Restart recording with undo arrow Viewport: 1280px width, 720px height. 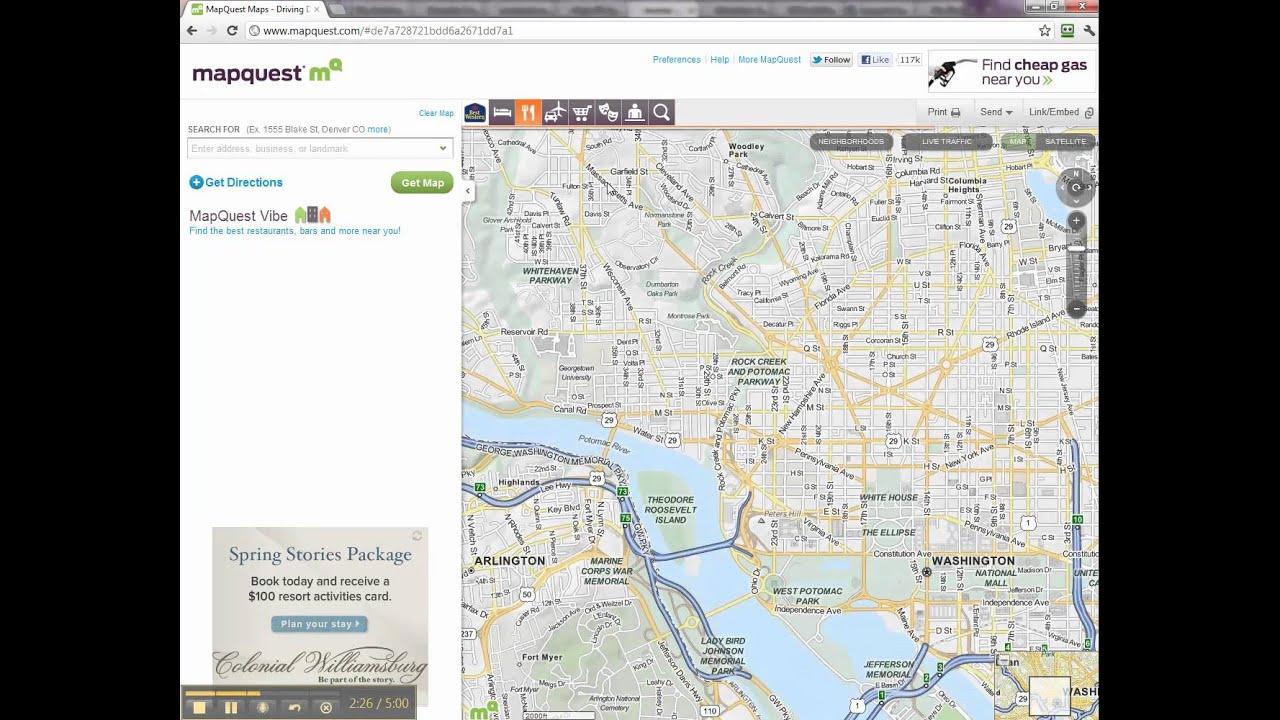coord(294,707)
